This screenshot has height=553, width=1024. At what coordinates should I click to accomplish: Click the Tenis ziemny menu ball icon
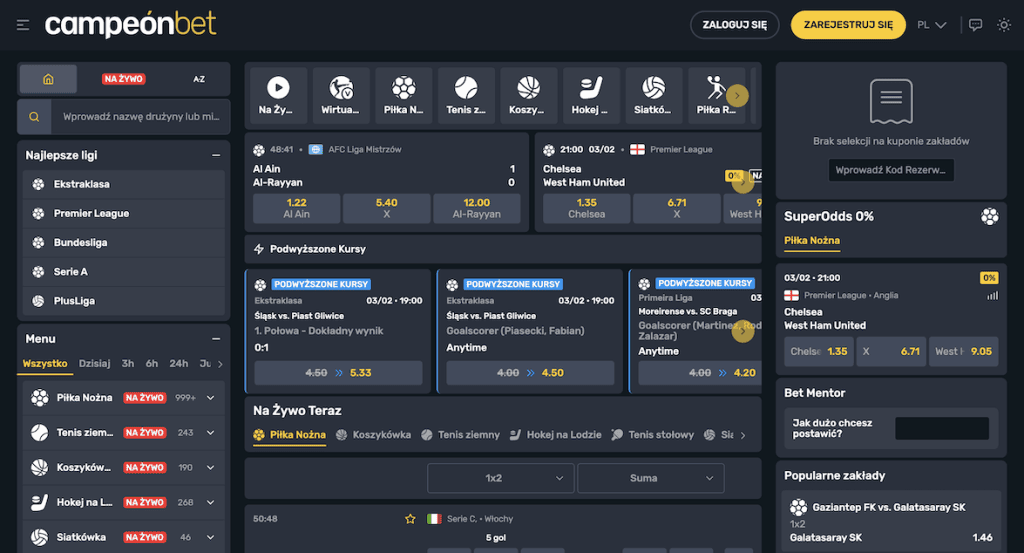(x=40, y=432)
